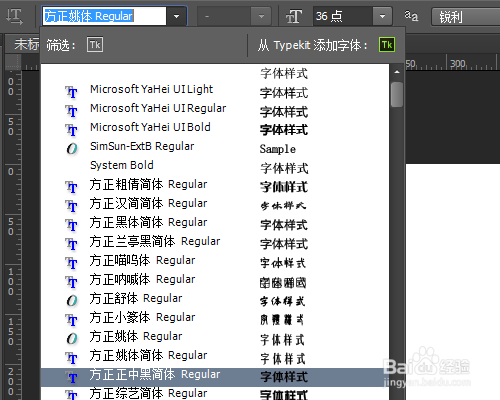Select 方正综艺简体 Regular font
500x400 pixels.
(x=215, y=394)
